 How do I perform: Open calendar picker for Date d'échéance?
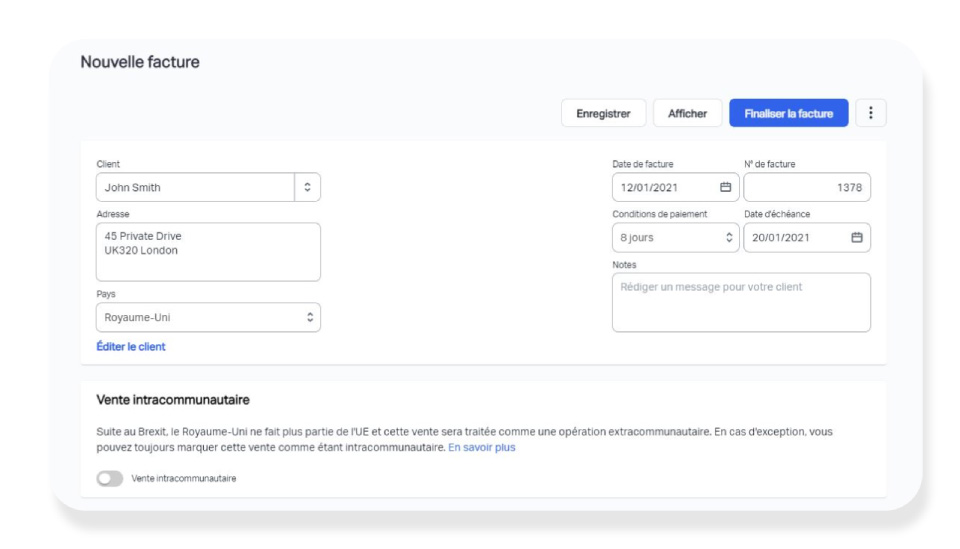coord(857,237)
